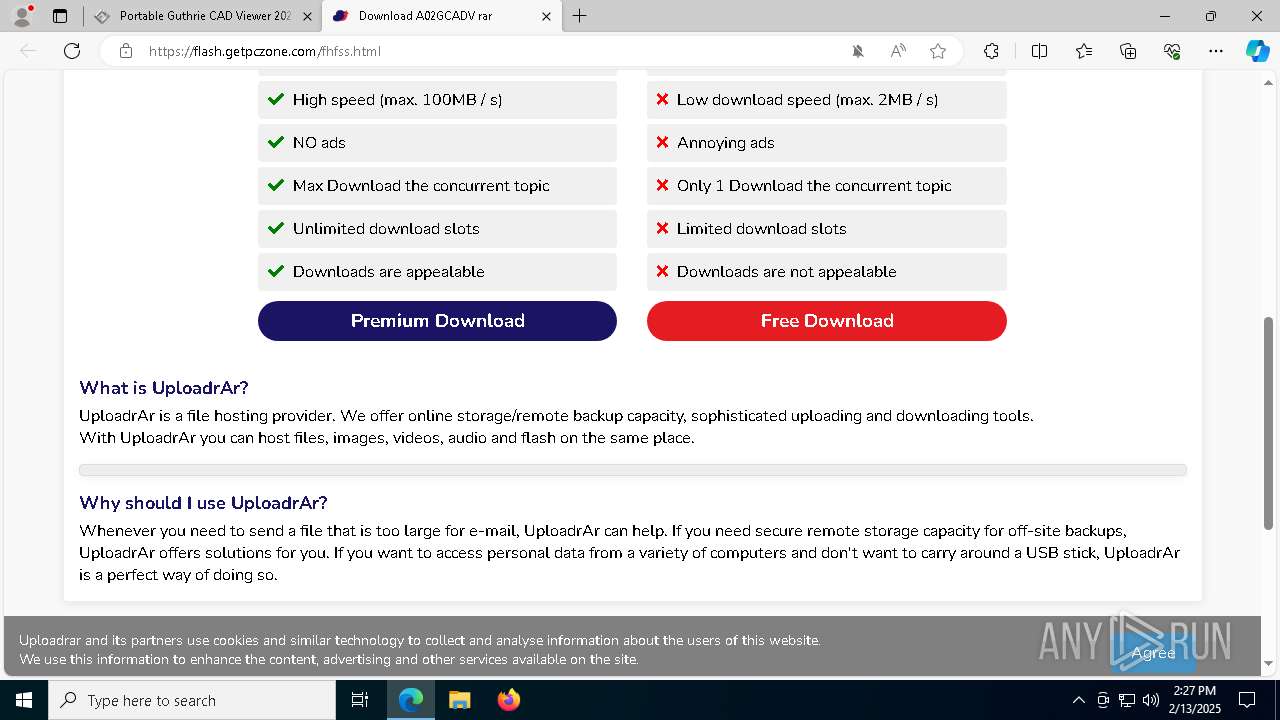Open Browser essentials
The width and height of the screenshot is (1280, 720).
point(1172,51)
